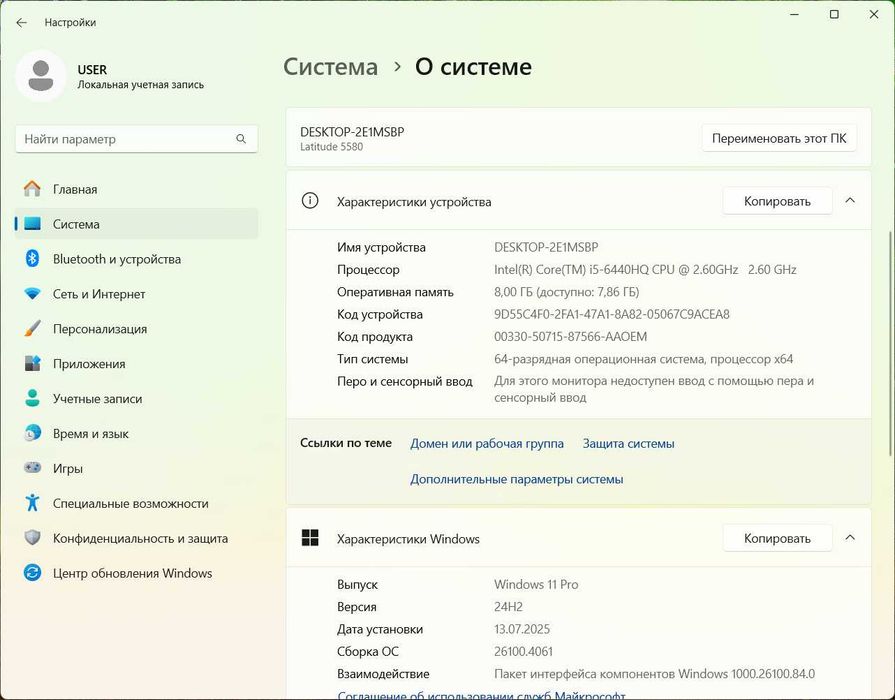Viewport: 895px width, 700px height.
Task: Collapse the Windows specifications (Характеристики Windows) section
Action: (850, 538)
